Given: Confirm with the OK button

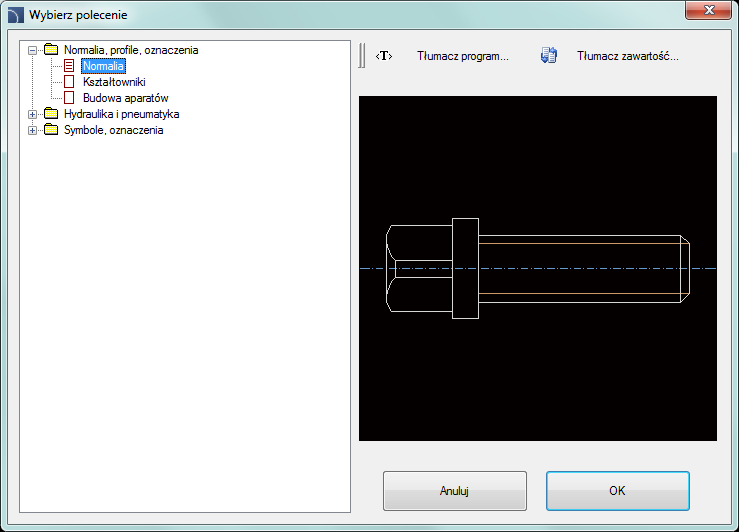Looking at the screenshot, I should 617,491.
